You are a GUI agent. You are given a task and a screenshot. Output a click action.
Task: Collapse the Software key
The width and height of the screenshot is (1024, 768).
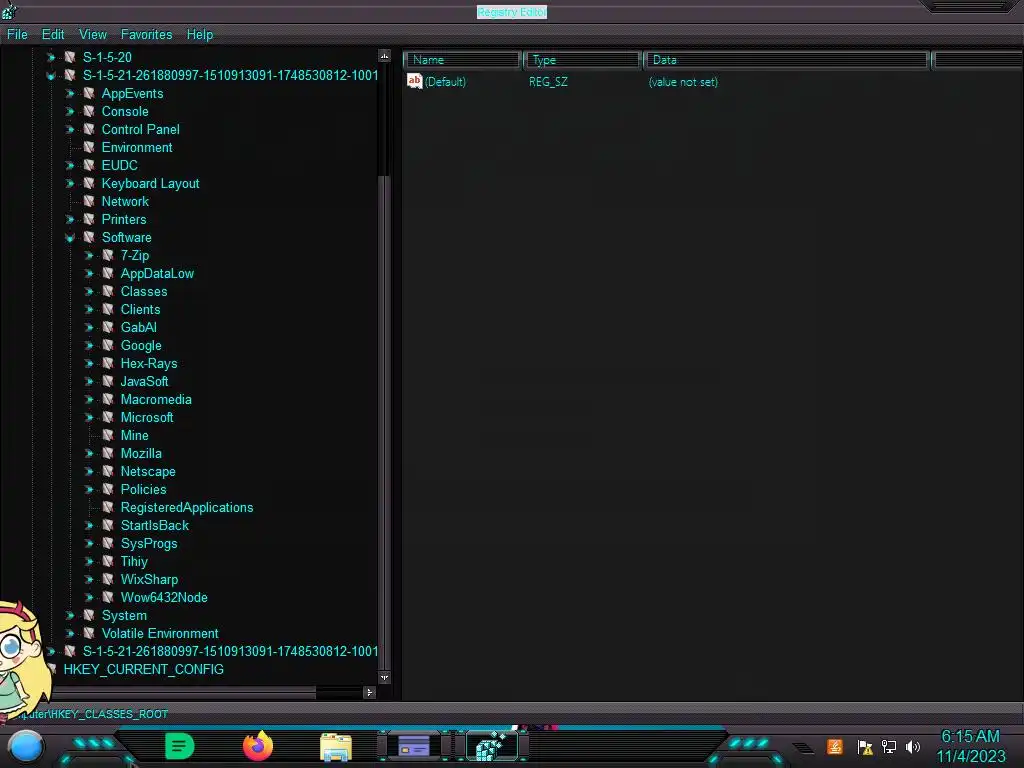click(x=70, y=238)
